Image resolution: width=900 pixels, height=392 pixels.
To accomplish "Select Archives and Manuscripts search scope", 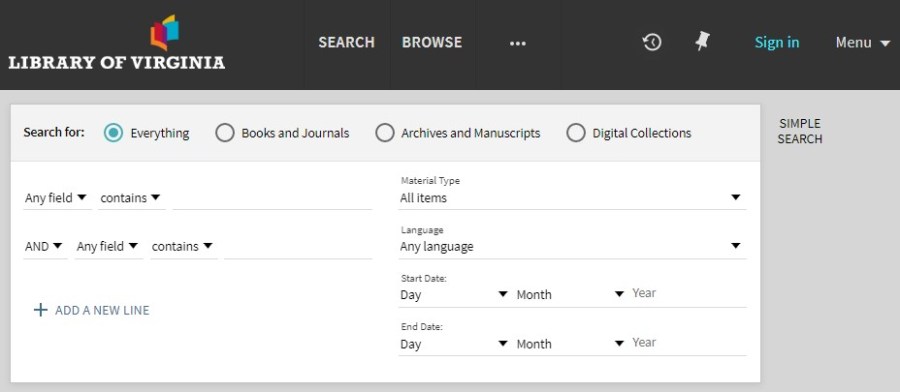I will point(385,133).
